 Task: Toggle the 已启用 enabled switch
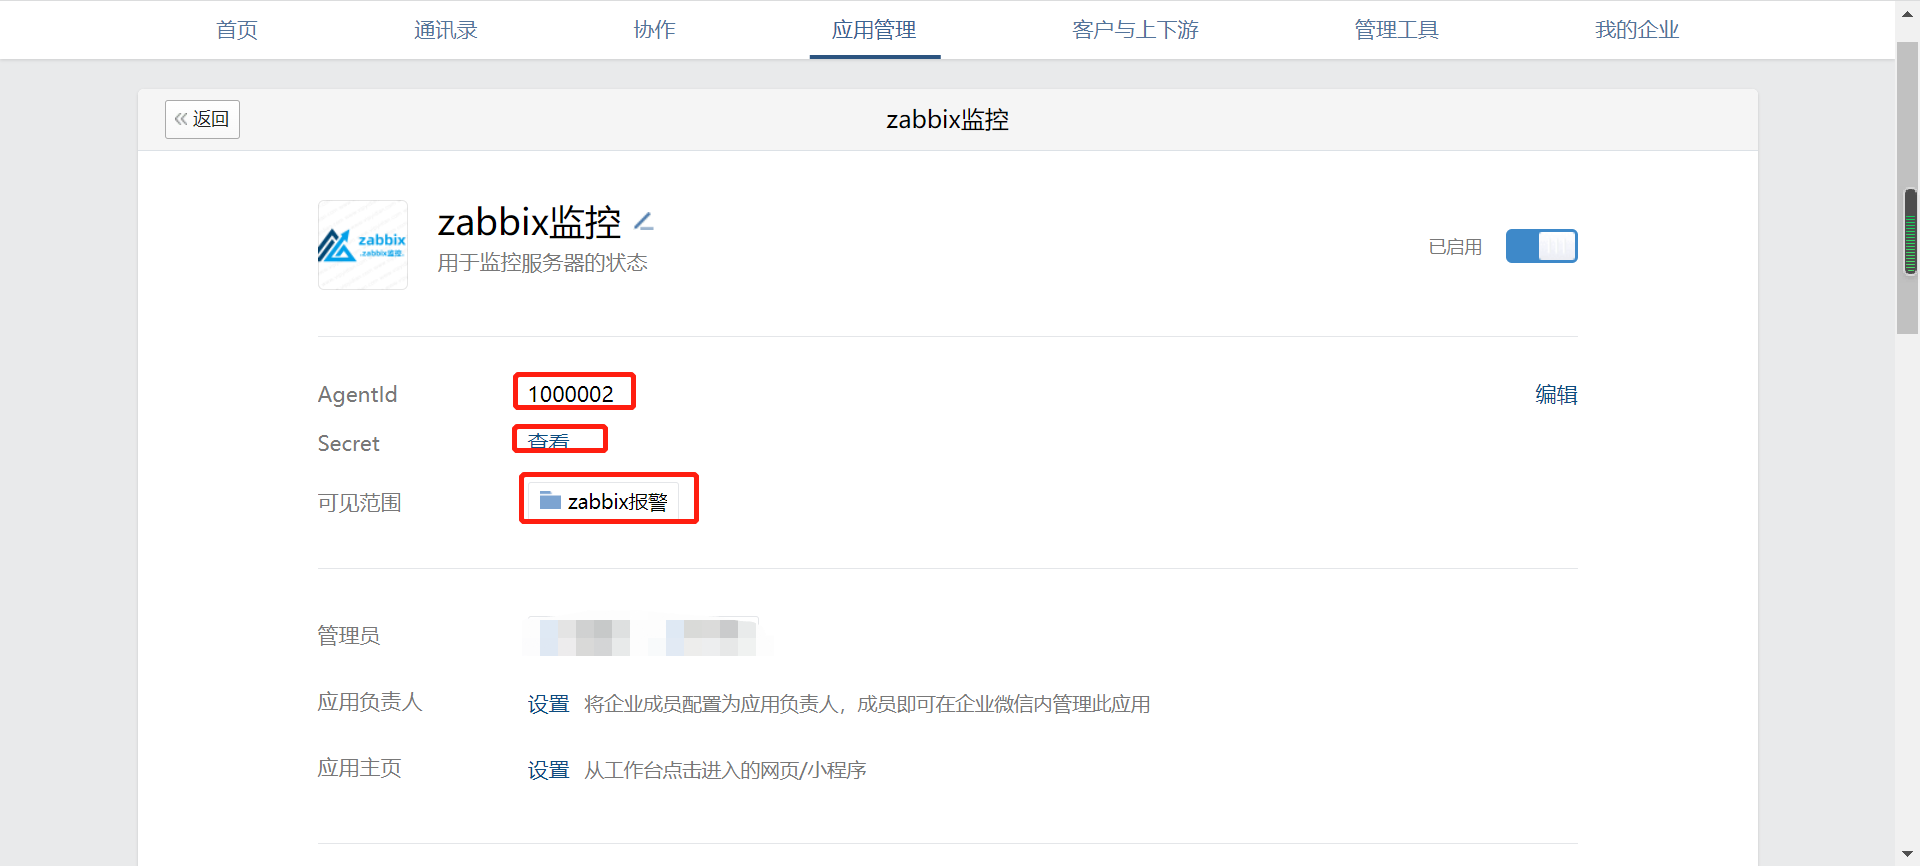(x=1541, y=246)
